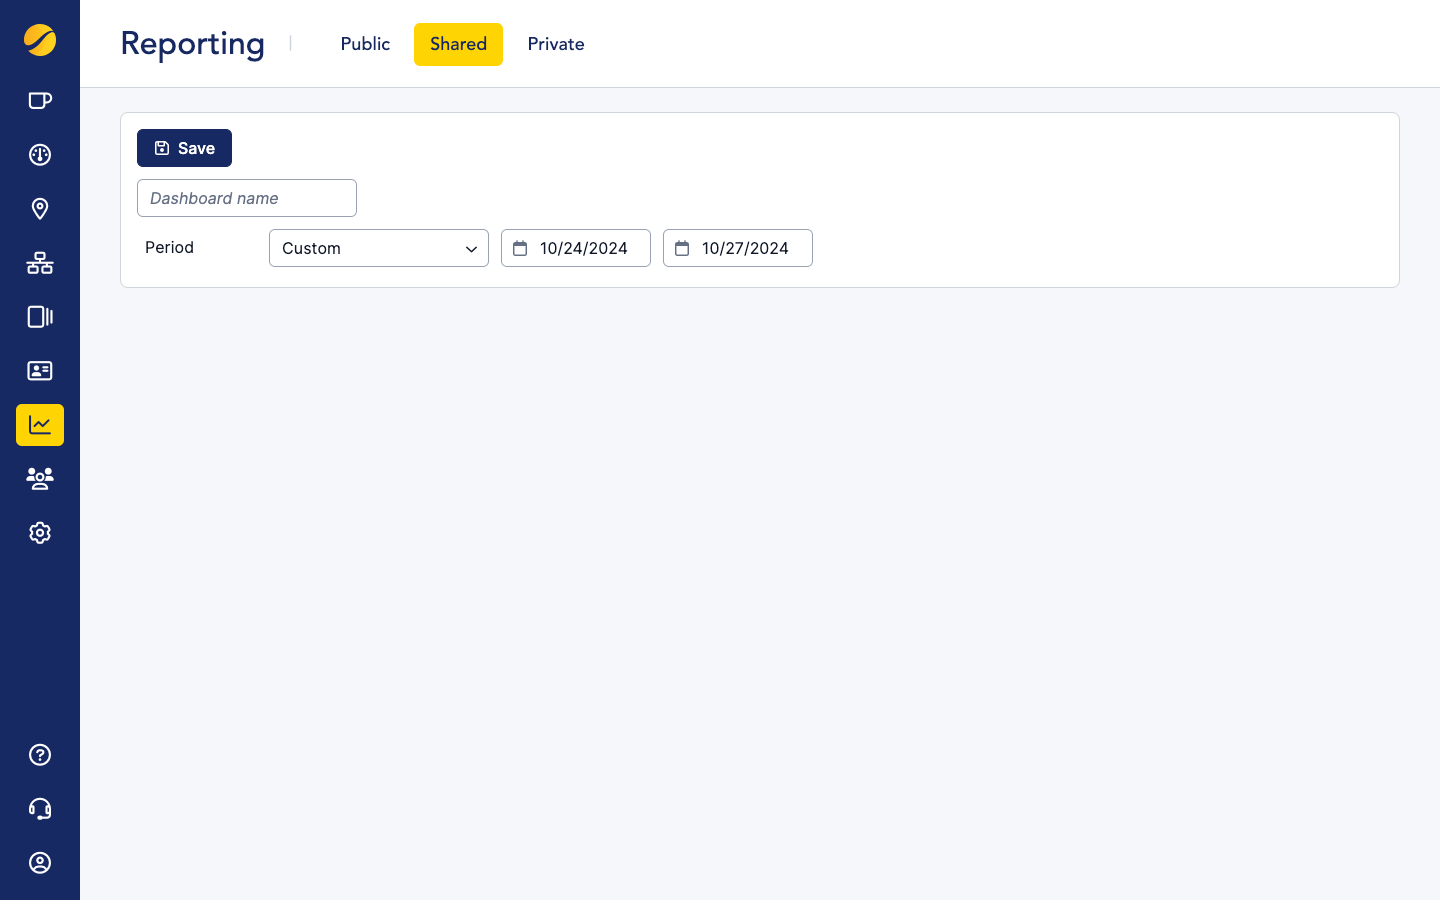
Task: Open the coffee cup menu item
Action: [40, 100]
